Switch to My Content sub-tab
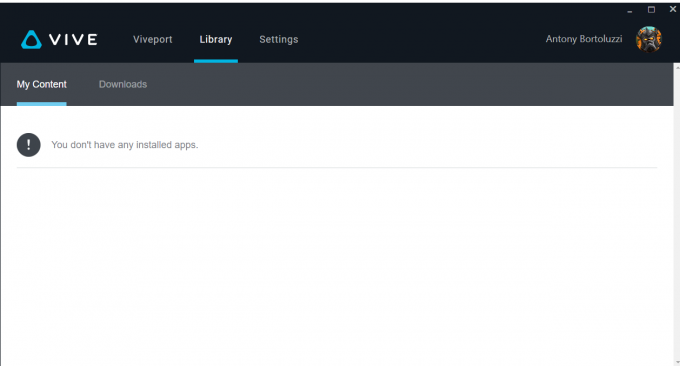The height and width of the screenshot is (366, 680). click(x=42, y=84)
